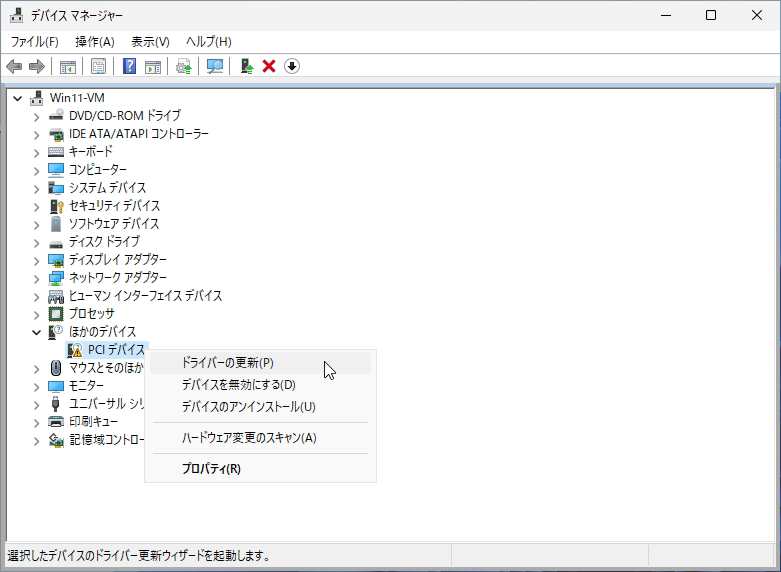Open the Properties toolbar icon

tap(98, 66)
